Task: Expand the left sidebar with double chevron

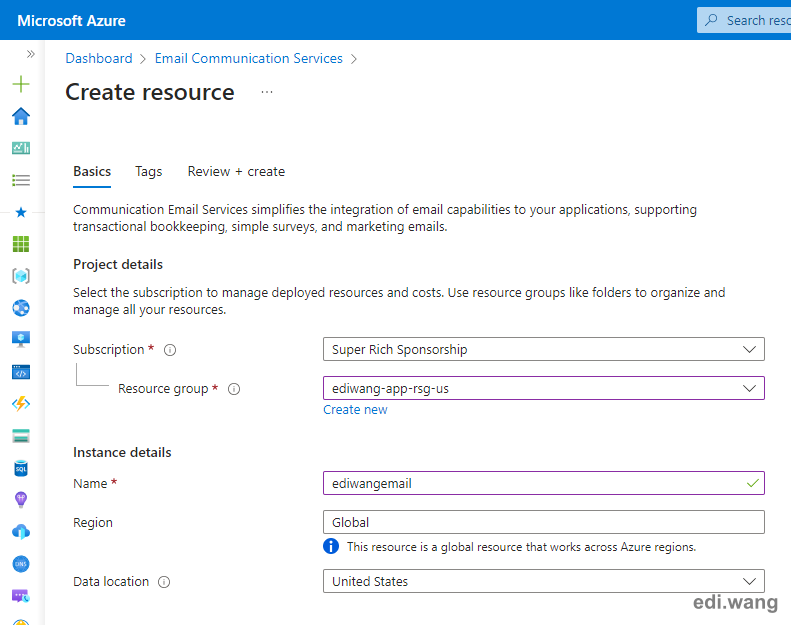Action: (31, 54)
